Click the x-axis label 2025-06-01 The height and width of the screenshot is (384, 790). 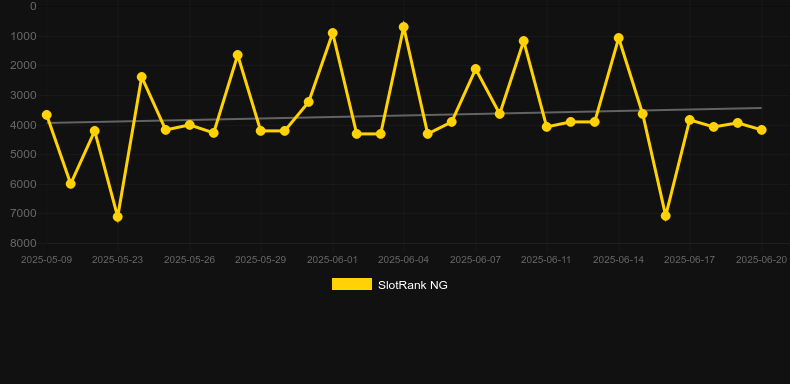pos(333,260)
